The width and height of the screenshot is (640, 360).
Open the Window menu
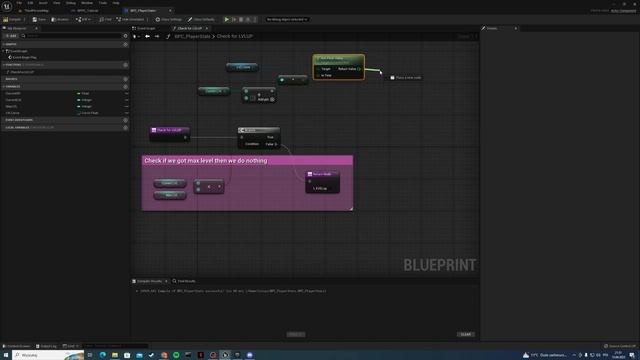click(87, 3)
